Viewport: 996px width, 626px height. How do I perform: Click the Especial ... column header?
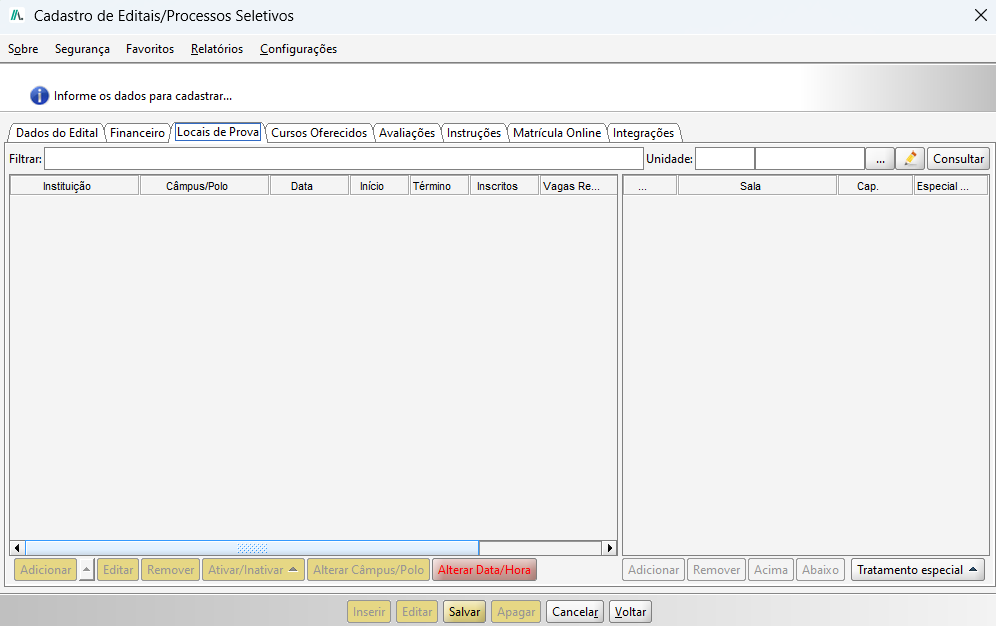(951, 186)
